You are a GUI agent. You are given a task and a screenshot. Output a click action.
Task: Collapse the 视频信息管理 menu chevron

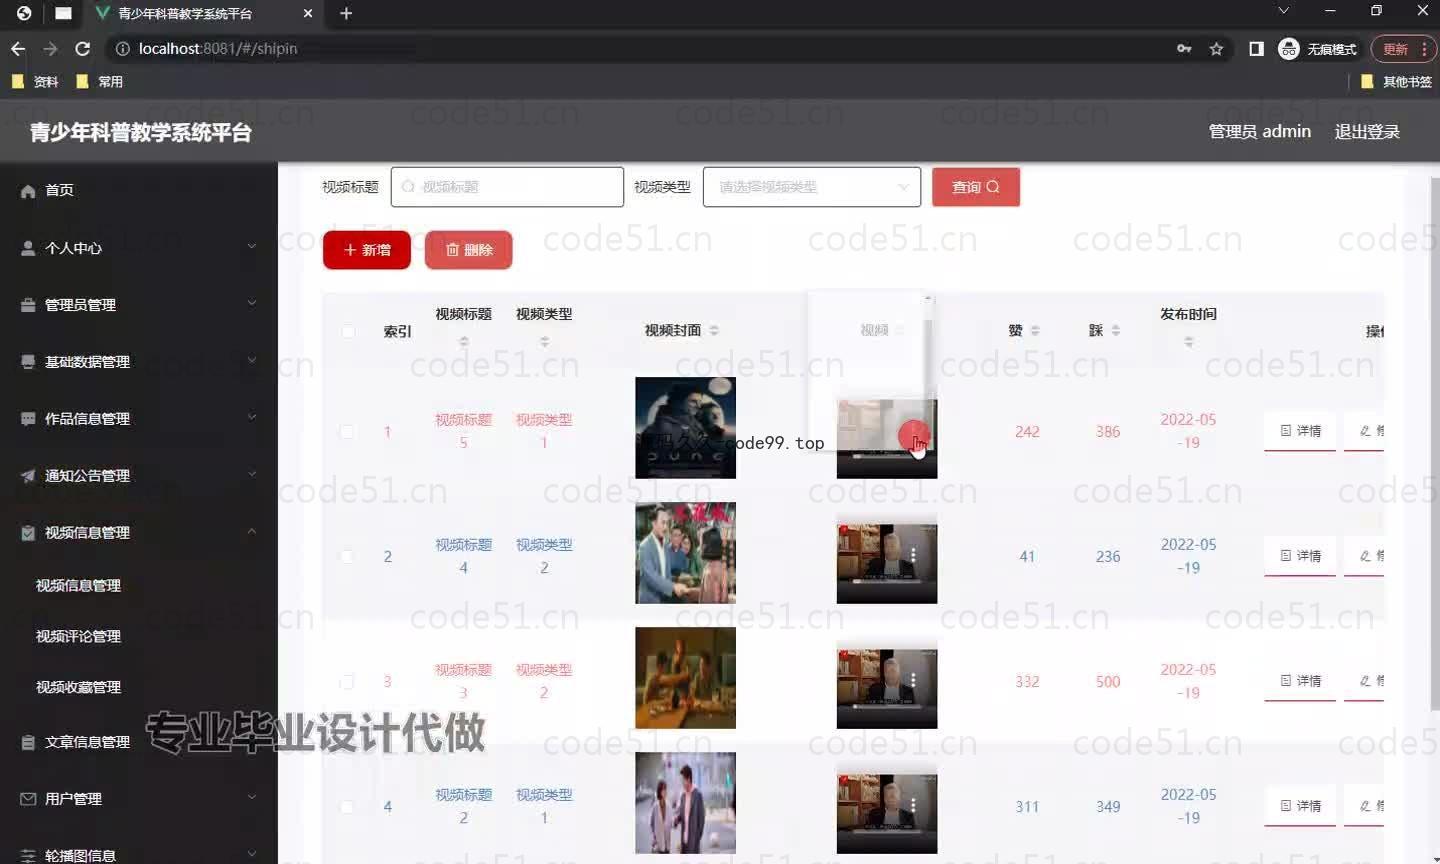pos(252,531)
